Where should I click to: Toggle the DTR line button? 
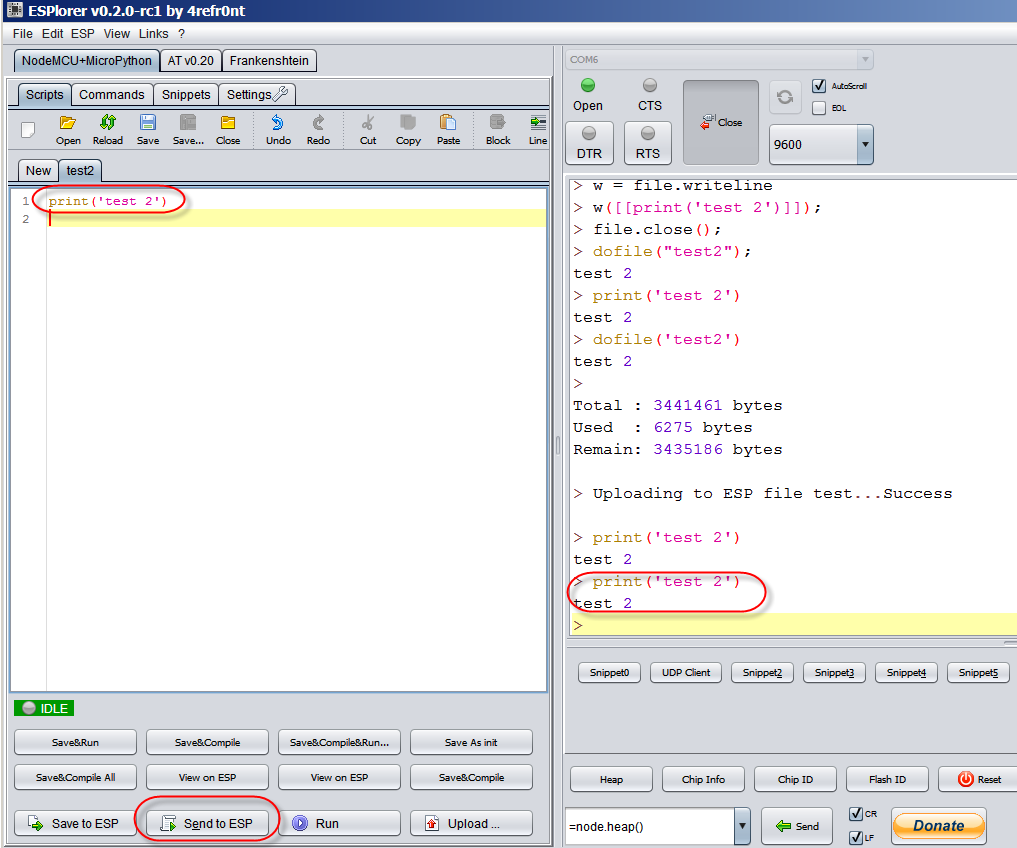click(x=590, y=142)
